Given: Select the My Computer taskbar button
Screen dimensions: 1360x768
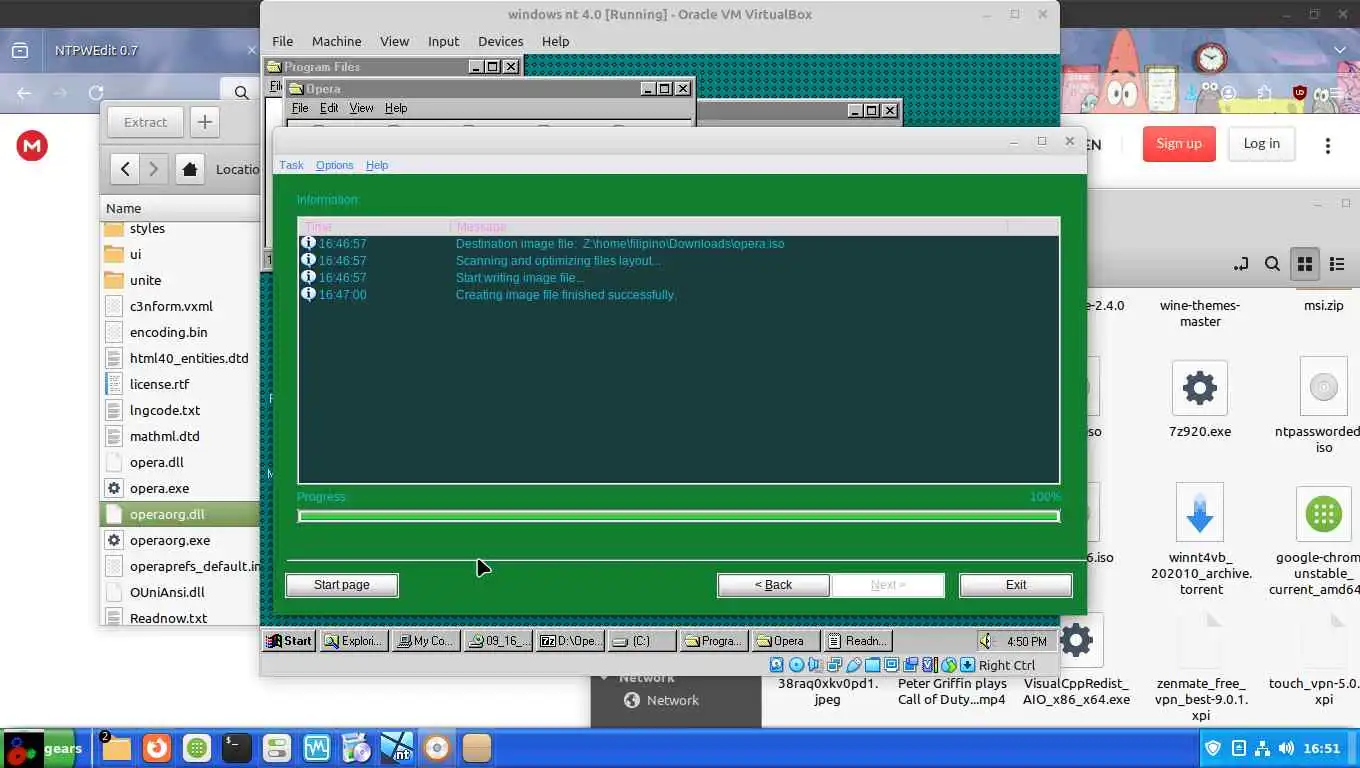Looking at the screenshot, I should 426,641.
